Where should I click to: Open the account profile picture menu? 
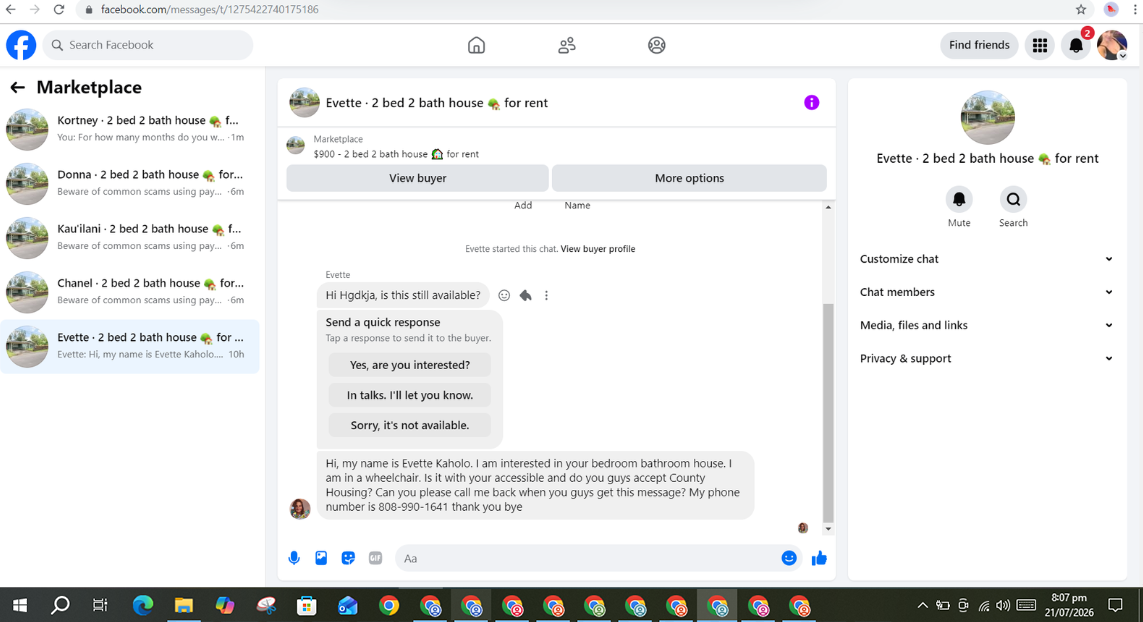[x=1112, y=45]
